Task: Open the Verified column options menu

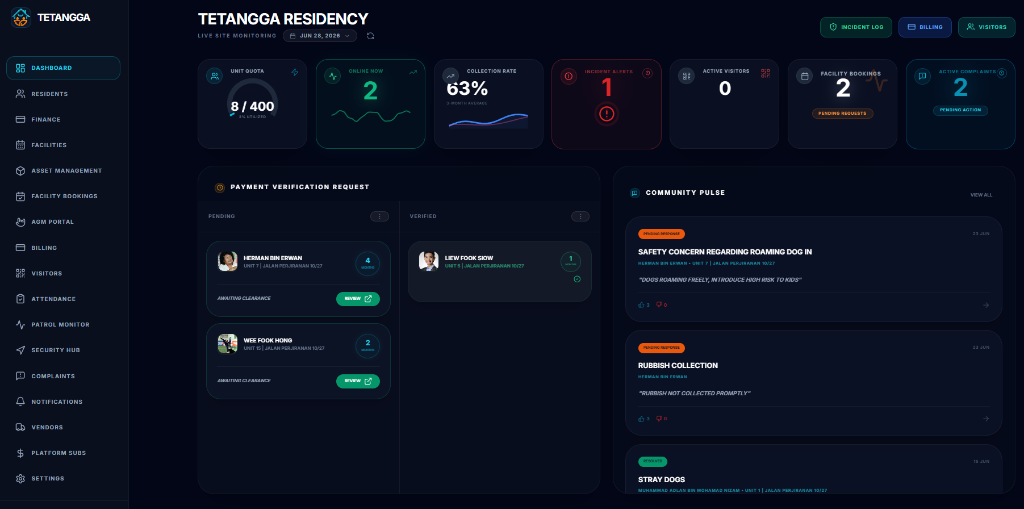Action: (x=580, y=216)
